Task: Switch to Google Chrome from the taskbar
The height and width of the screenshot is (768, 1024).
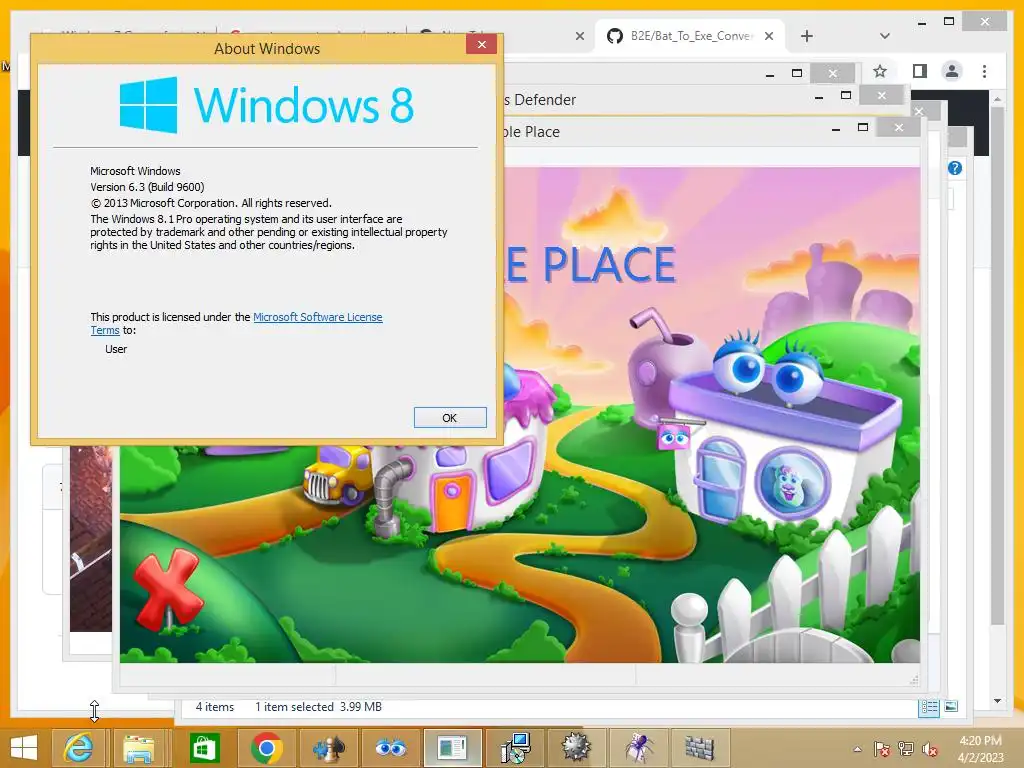Action: tap(266, 748)
